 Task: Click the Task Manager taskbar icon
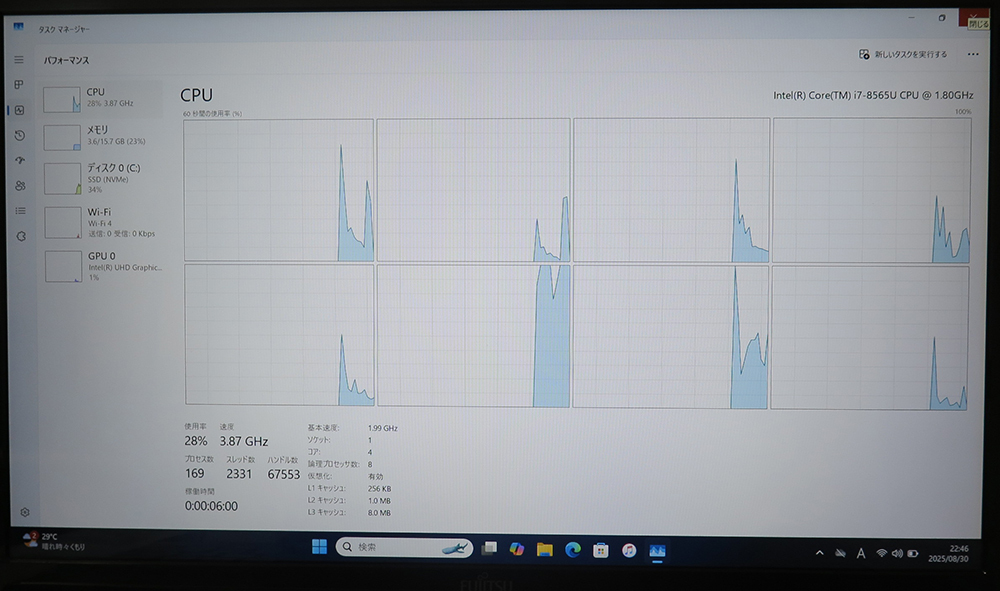click(x=658, y=550)
